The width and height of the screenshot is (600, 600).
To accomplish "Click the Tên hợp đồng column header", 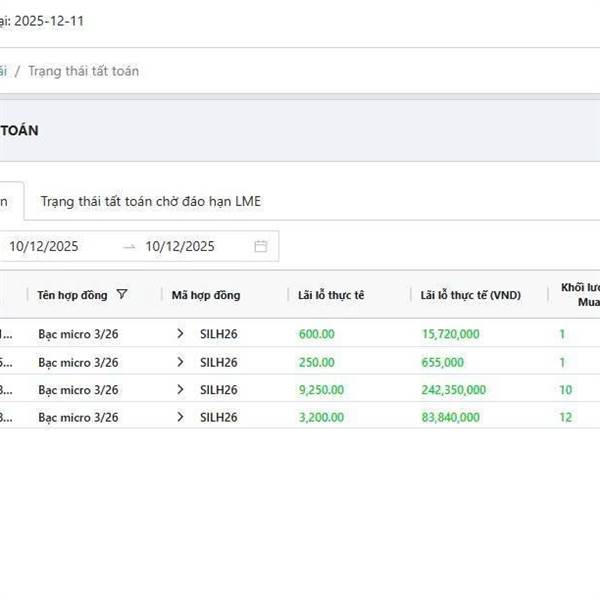I will 74,295.
